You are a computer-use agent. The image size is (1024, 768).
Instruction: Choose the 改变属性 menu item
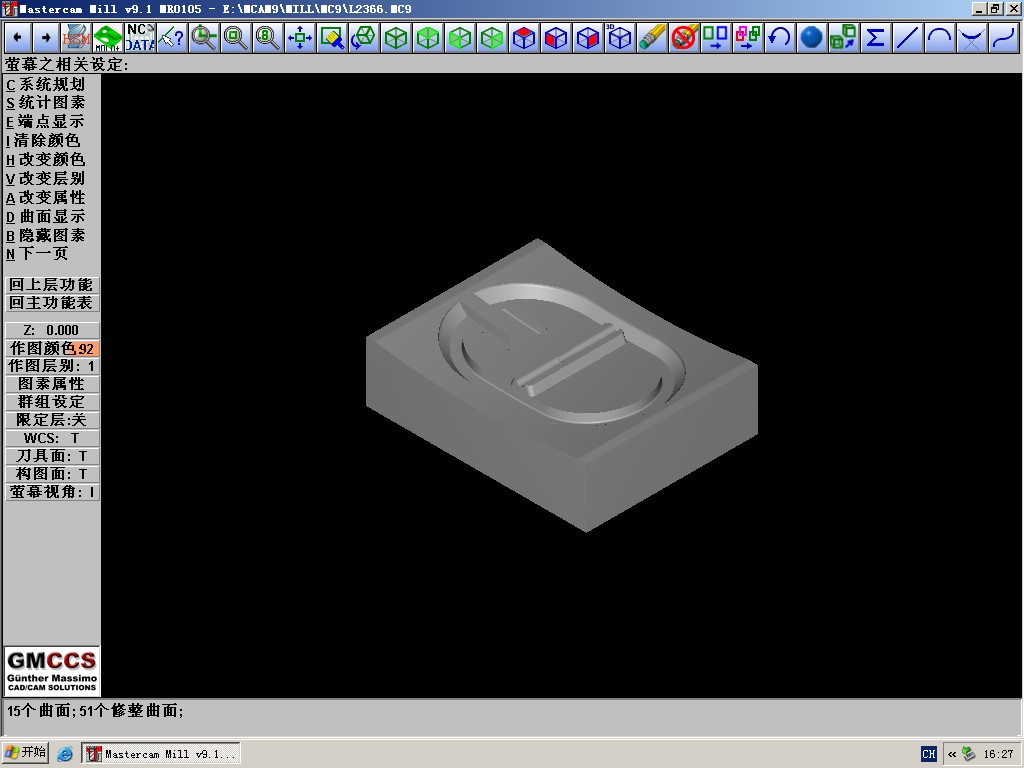[x=46, y=197]
